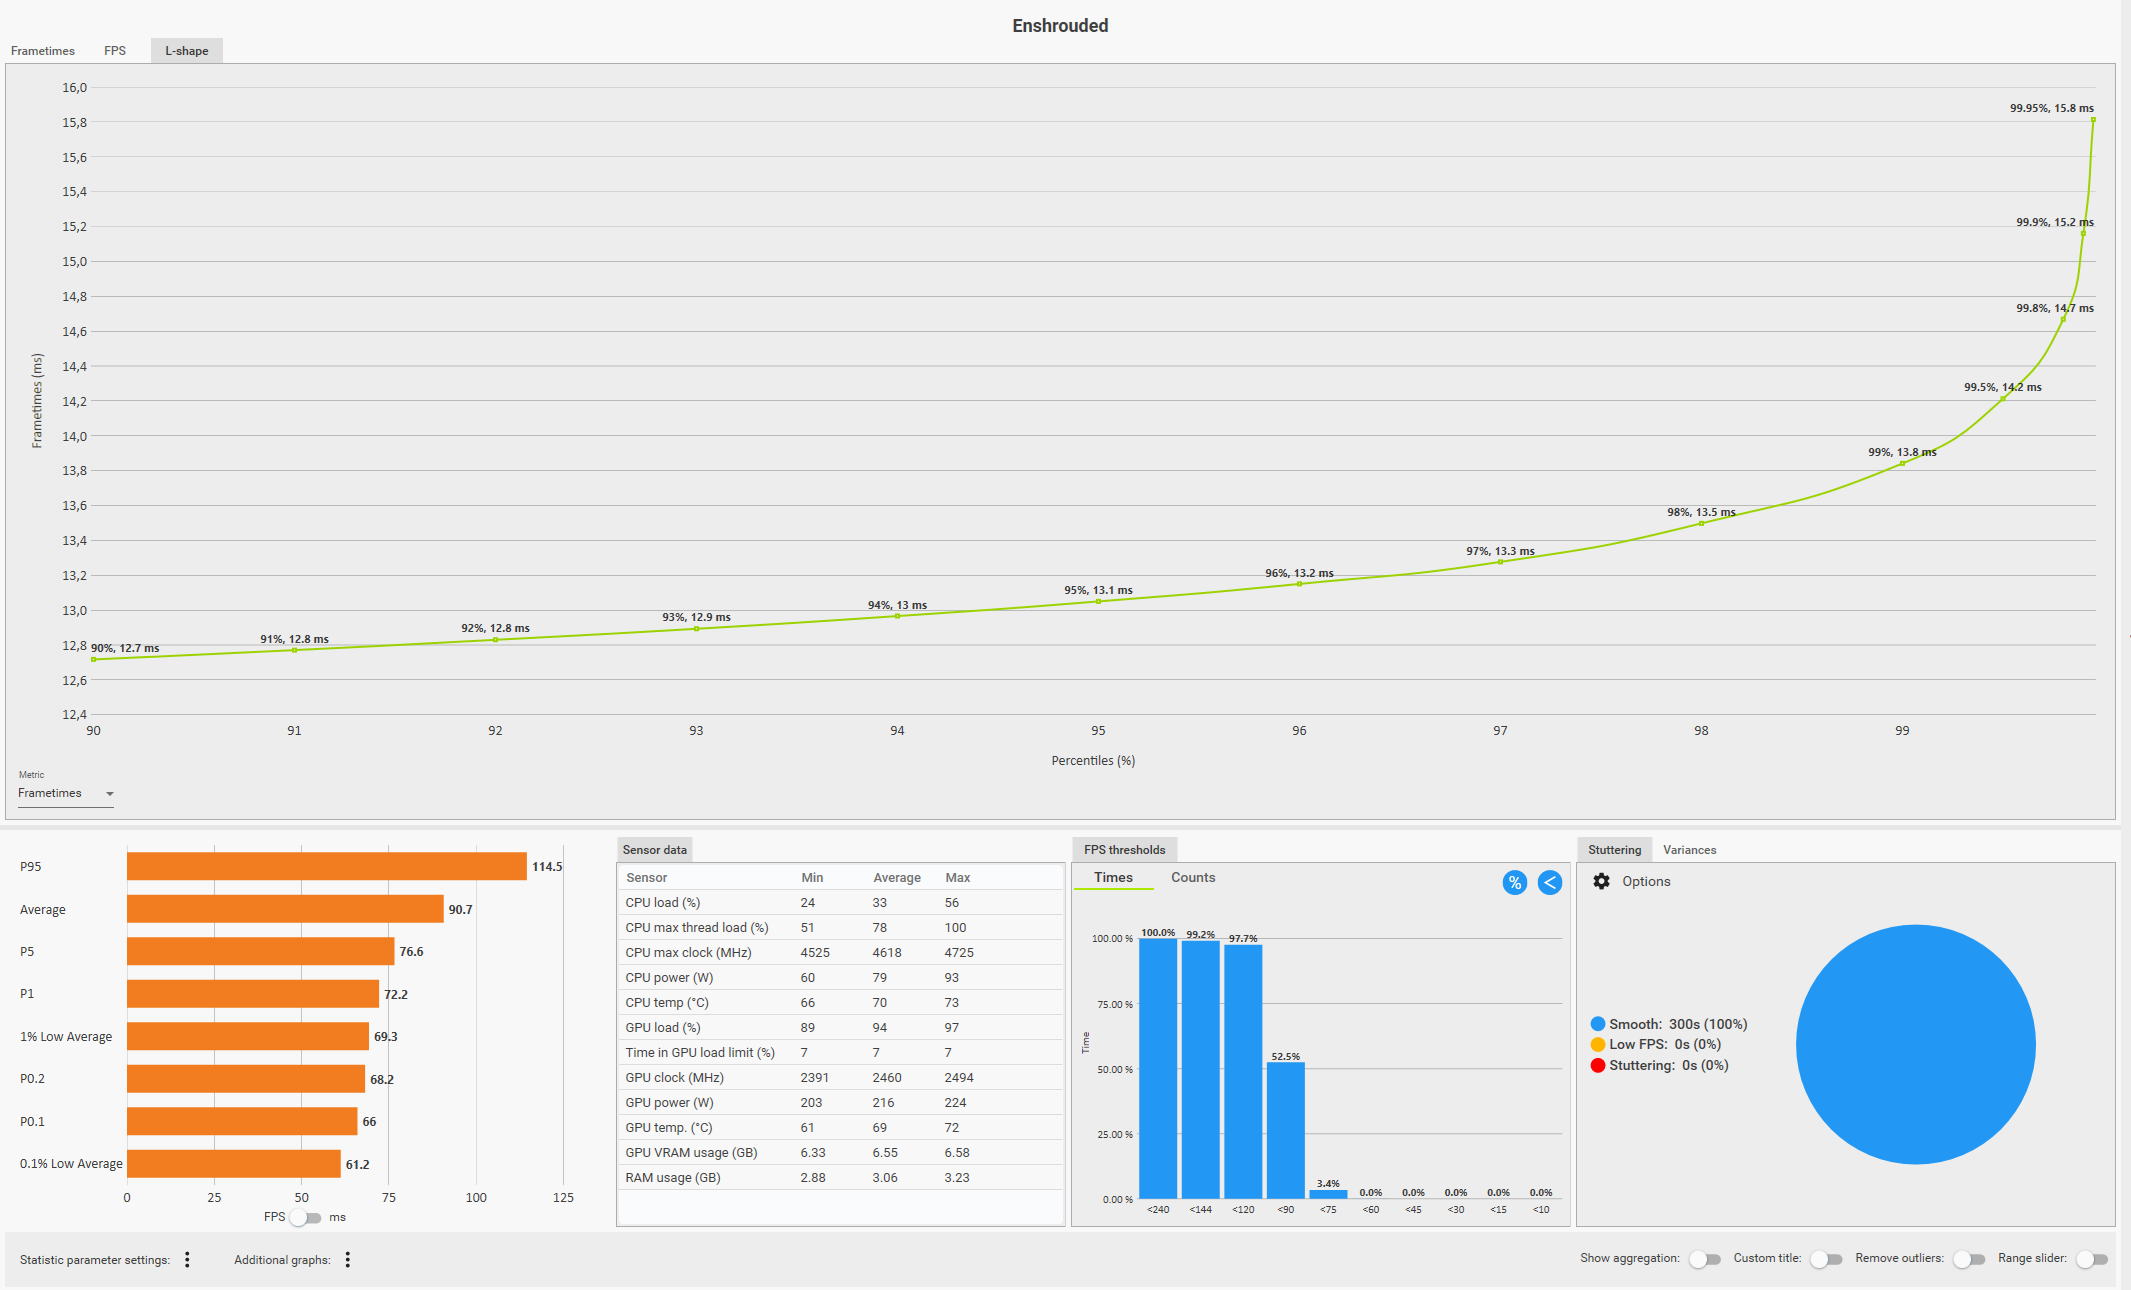Toggle the Range slider switch
Image resolution: width=2131 pixels, height=1290 pixels.
2091,1259
